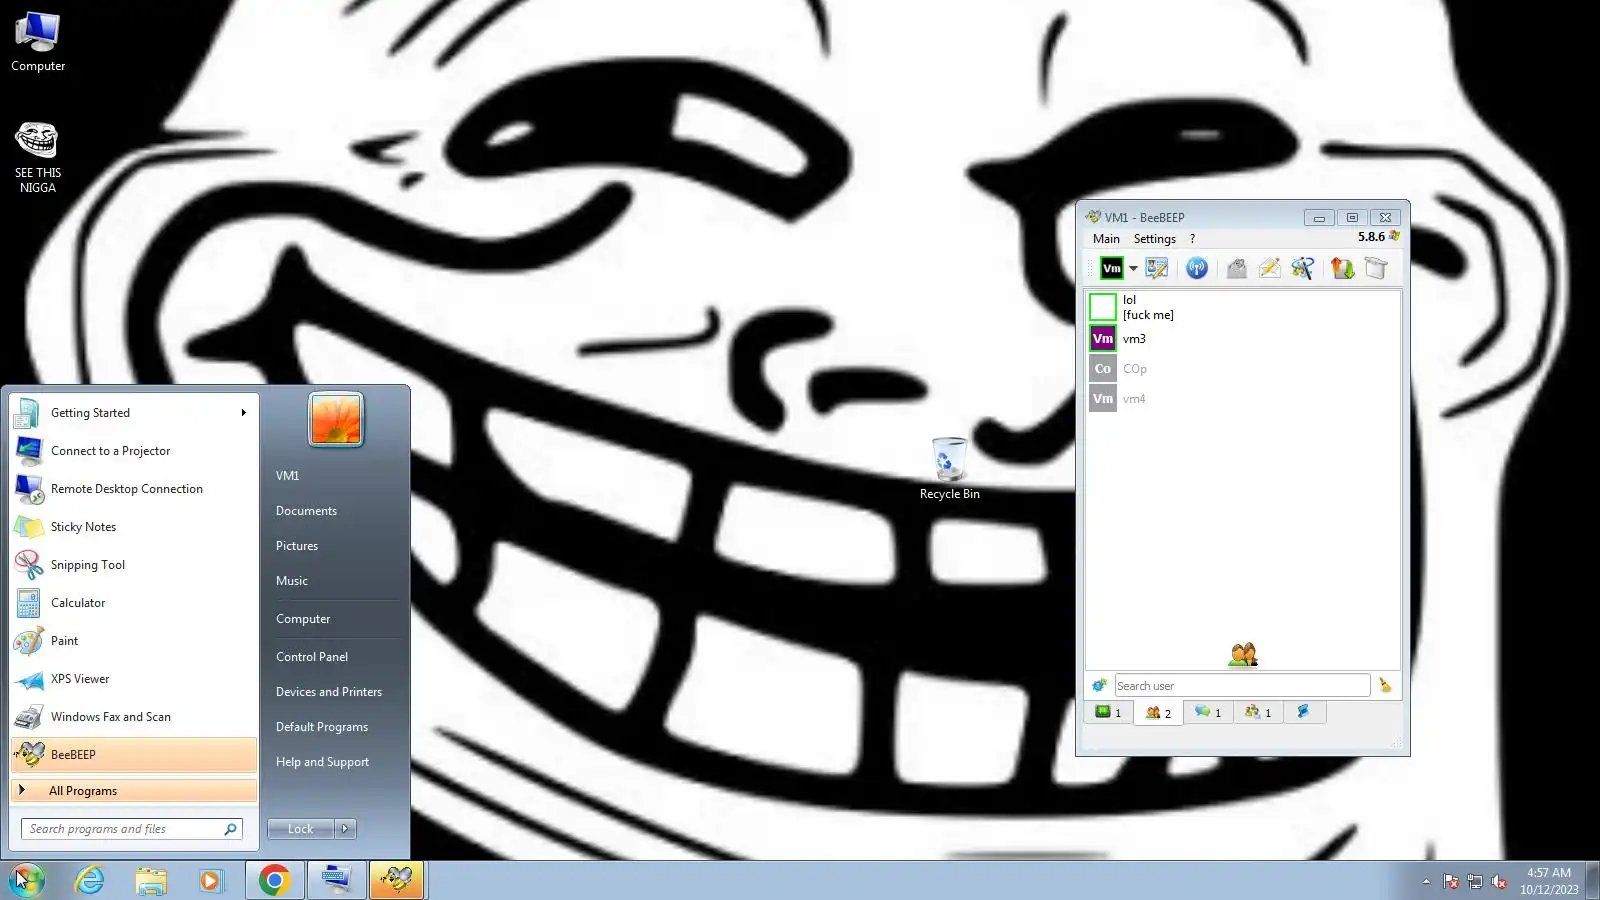Open Devices and Printers

click(x=329, y=692)
